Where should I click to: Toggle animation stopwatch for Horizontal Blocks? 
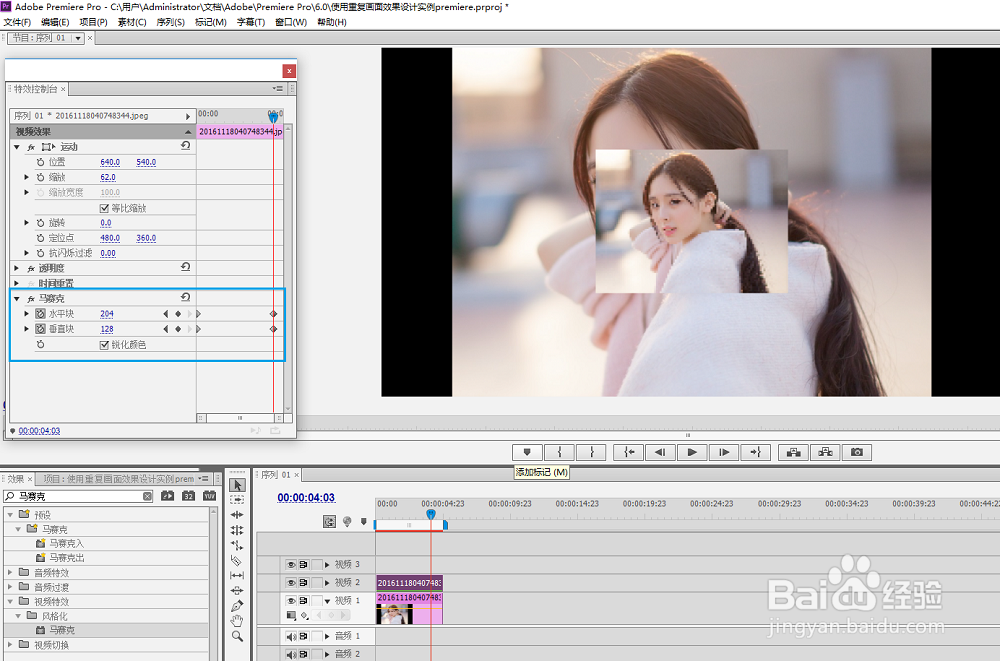pos(40,314)
